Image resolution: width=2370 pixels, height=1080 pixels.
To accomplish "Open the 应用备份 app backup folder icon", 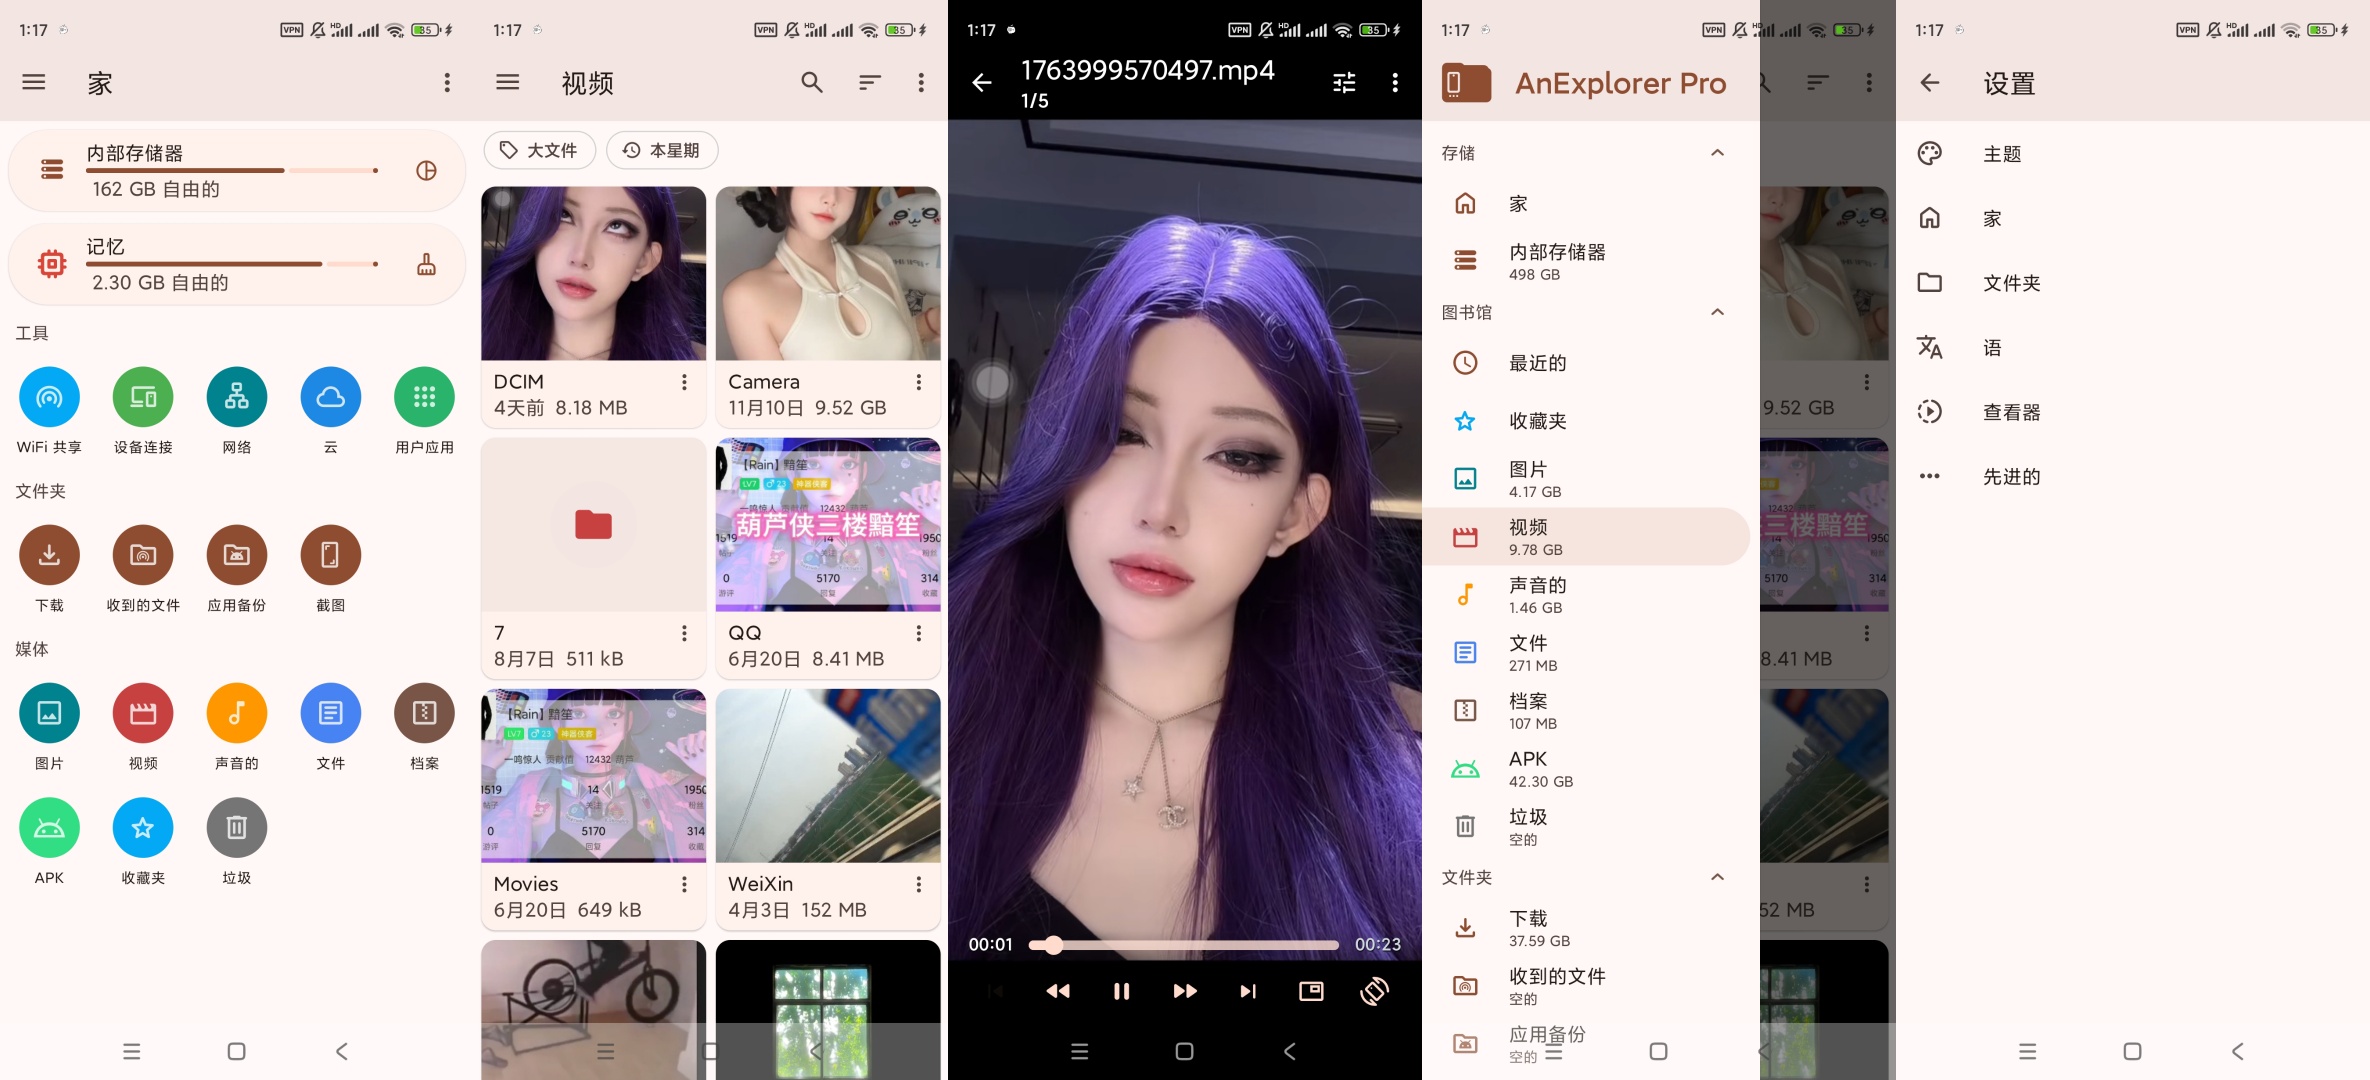I will 236,556.
